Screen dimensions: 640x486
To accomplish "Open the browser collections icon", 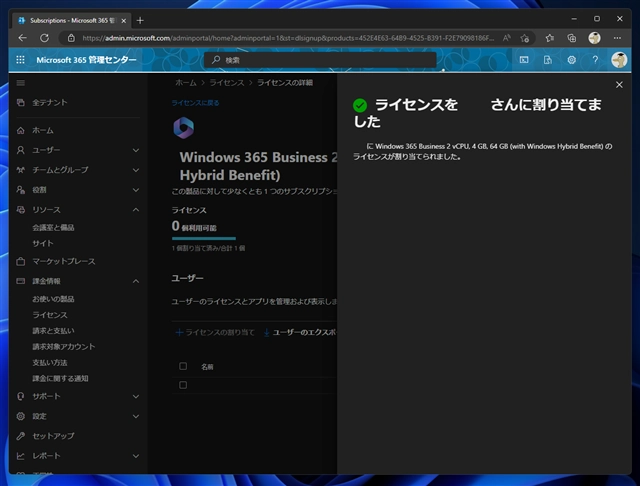I will [x=572, y=38].
